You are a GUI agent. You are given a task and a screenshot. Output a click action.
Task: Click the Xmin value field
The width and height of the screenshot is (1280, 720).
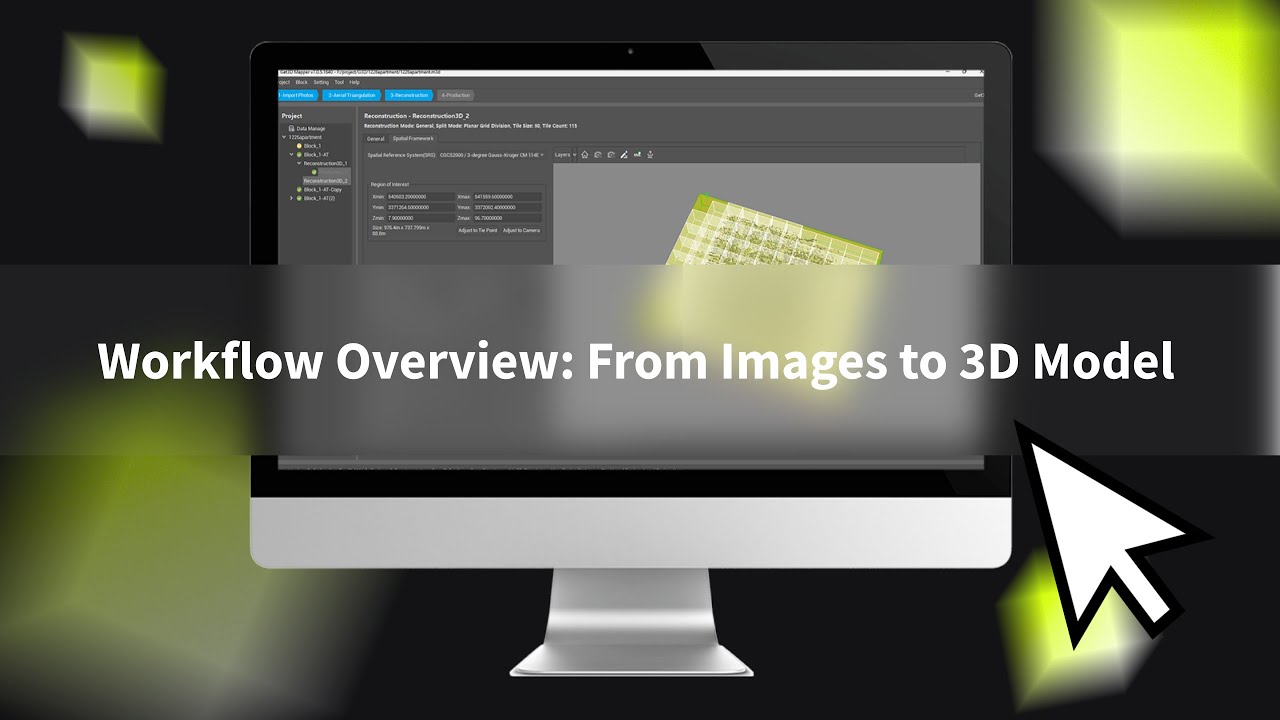pos(420,197)
